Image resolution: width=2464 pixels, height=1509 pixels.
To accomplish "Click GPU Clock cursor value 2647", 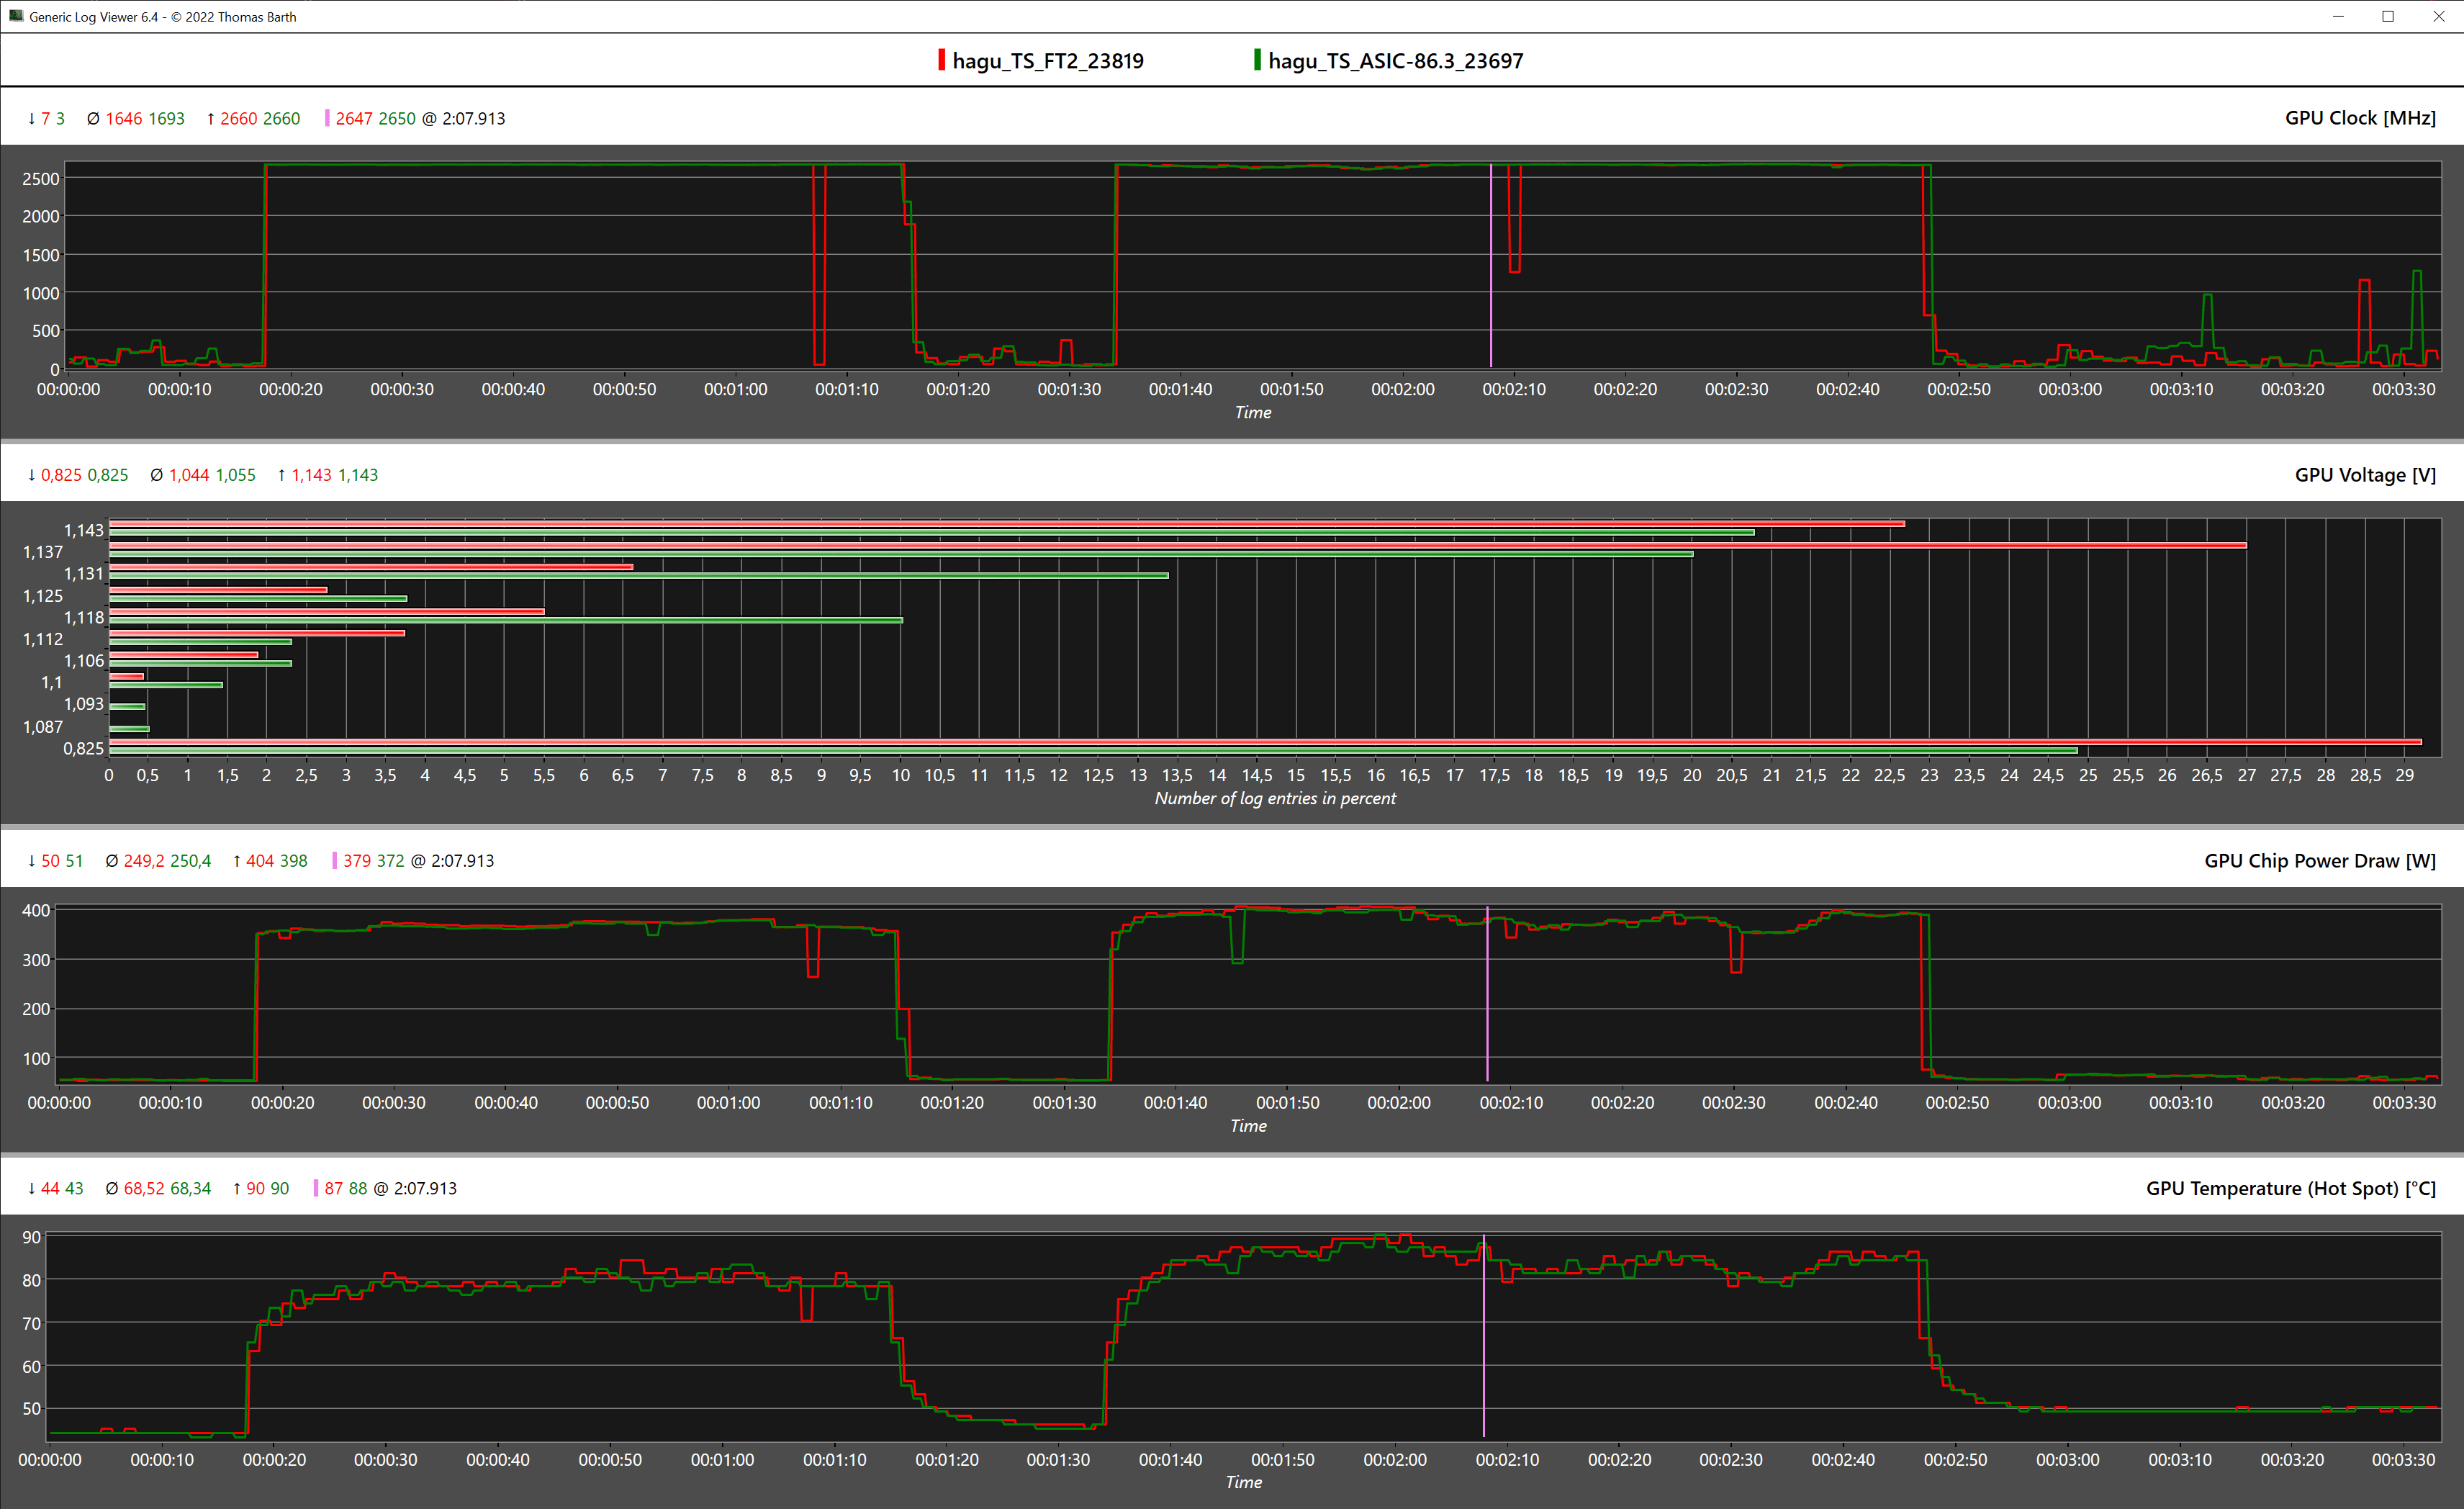I will point(354,118).
